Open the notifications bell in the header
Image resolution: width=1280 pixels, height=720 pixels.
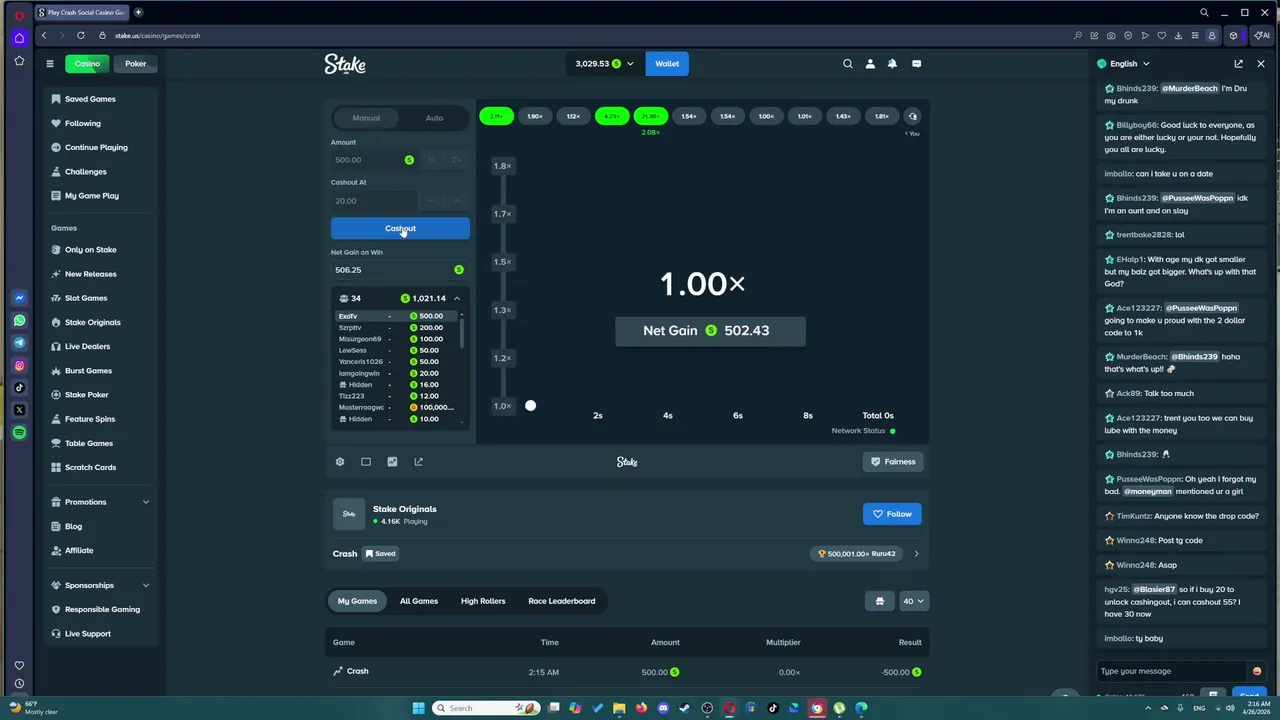[x=892, y=64]
